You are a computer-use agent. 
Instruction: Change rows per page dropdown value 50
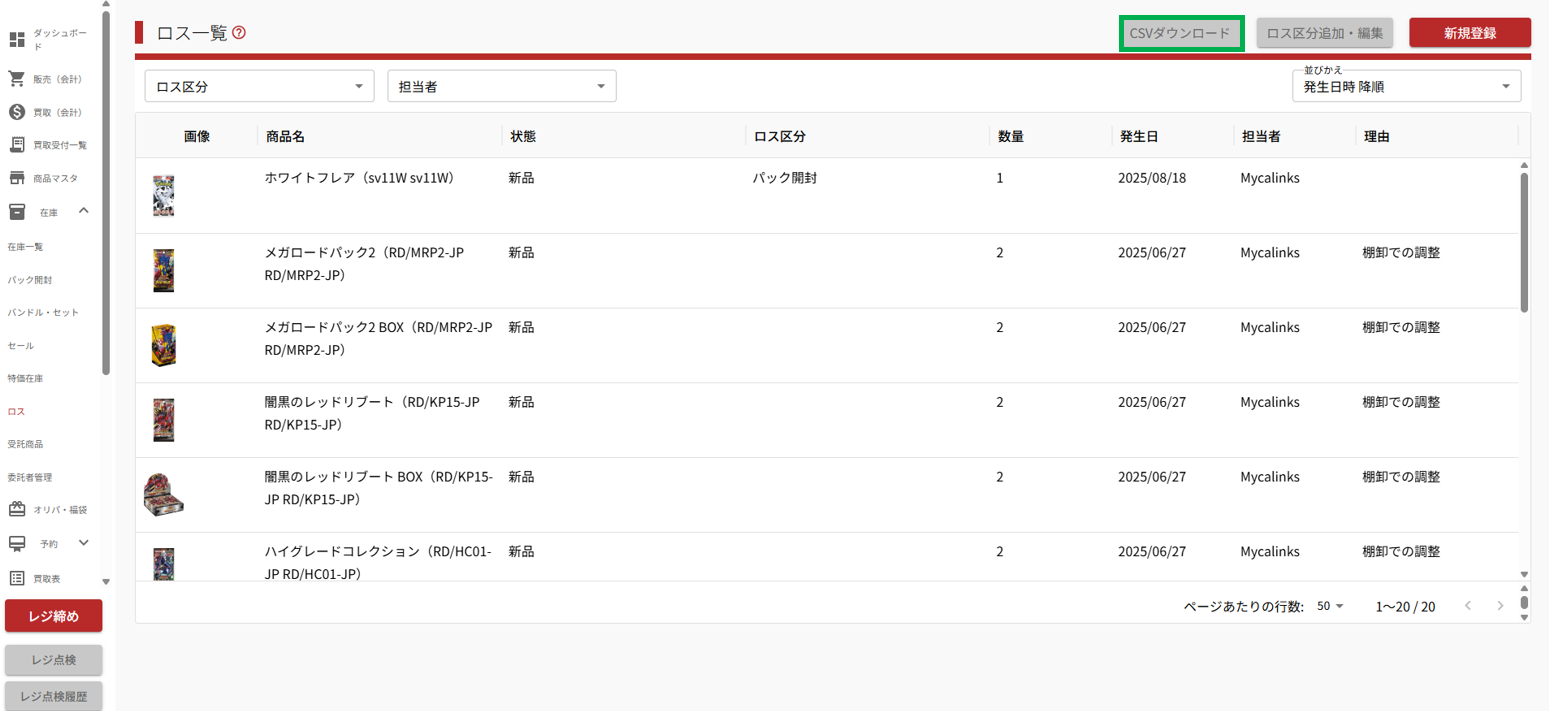[x=1331, y=606]
